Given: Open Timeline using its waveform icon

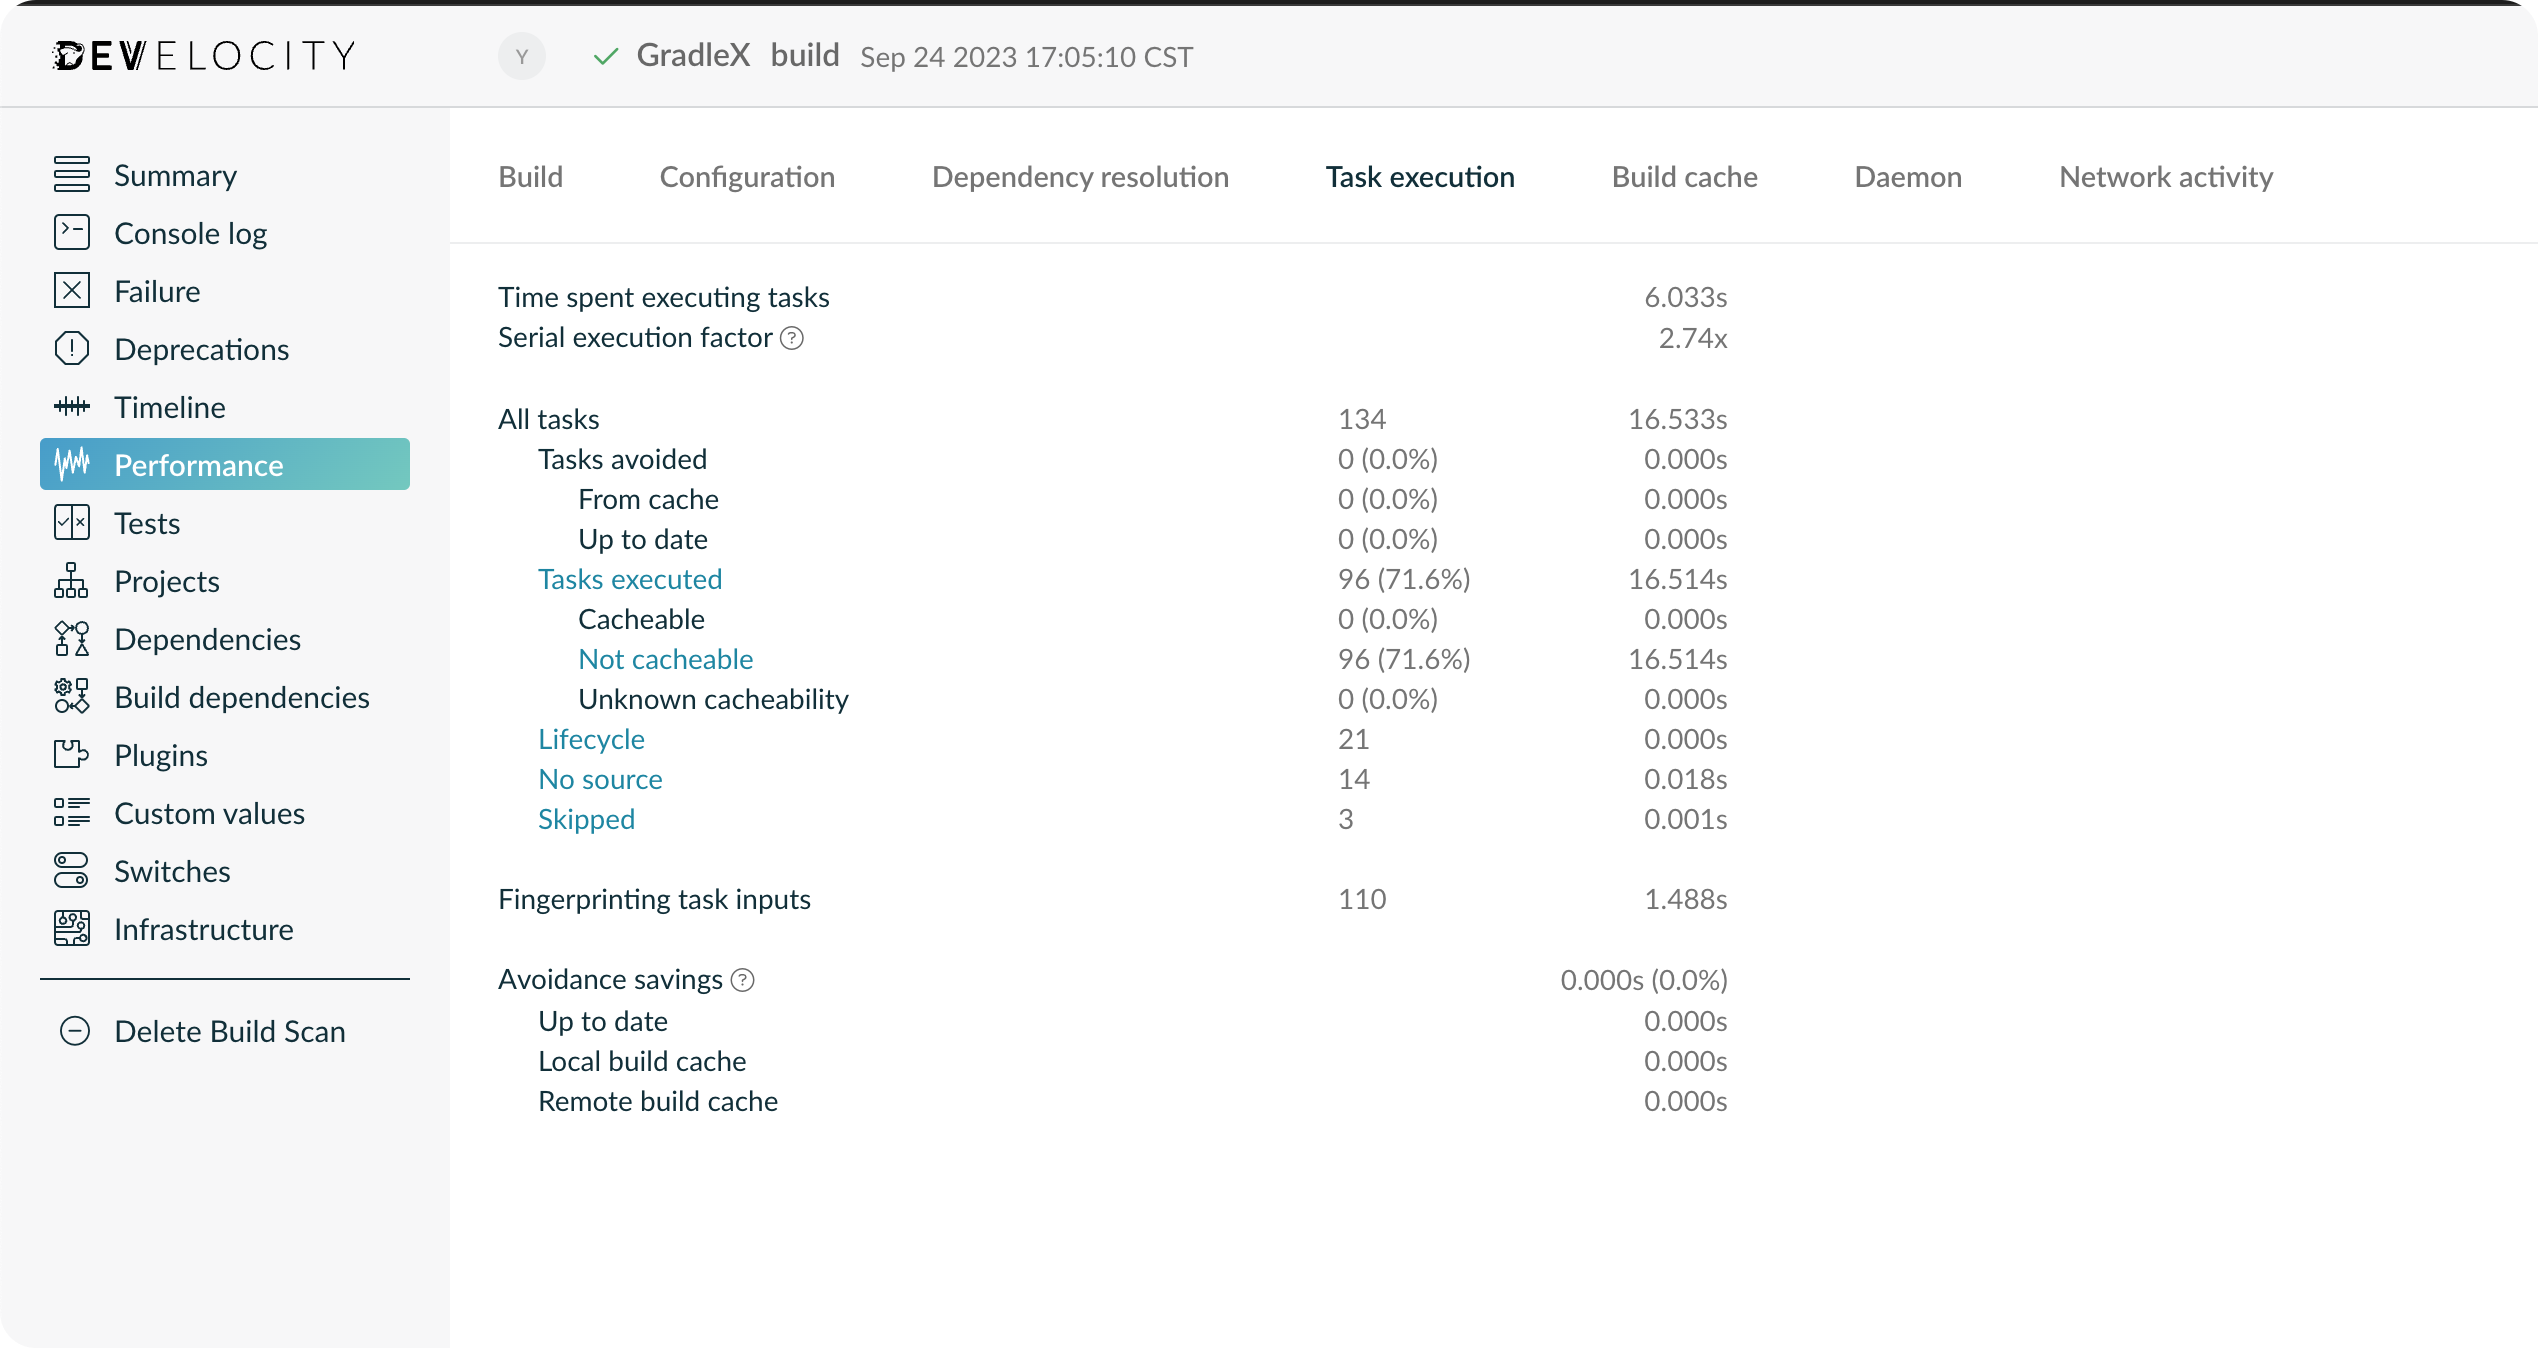Looking at the screenshot, I should point(72,407).
